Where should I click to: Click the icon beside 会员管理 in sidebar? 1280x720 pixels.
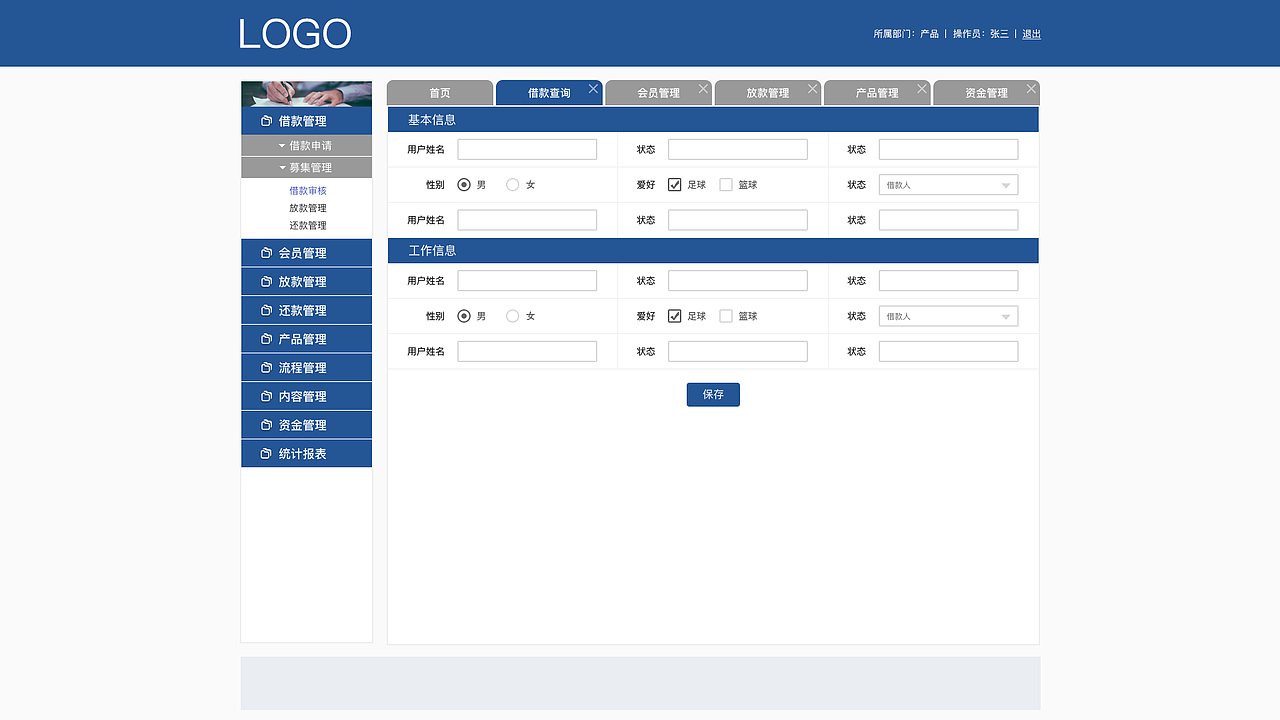click(x=266, y=253)
